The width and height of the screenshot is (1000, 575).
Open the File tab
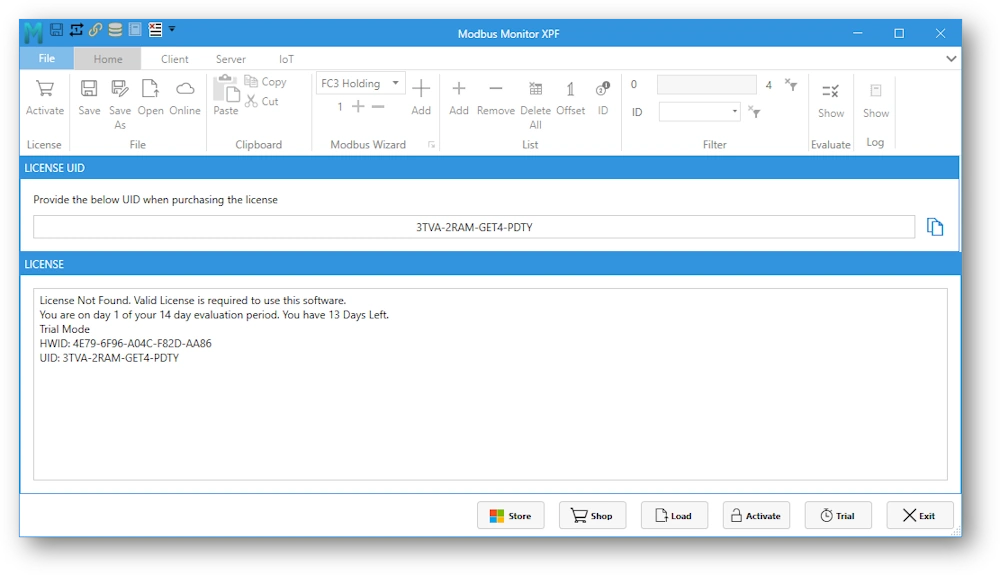point(47,58)
